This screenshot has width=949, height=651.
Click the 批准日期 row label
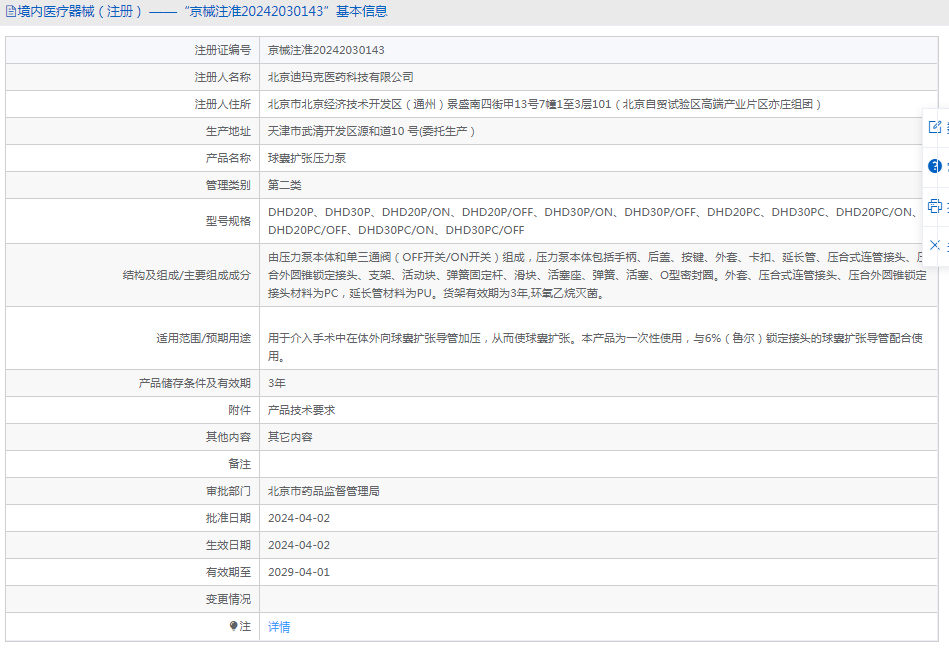point(228,519)
